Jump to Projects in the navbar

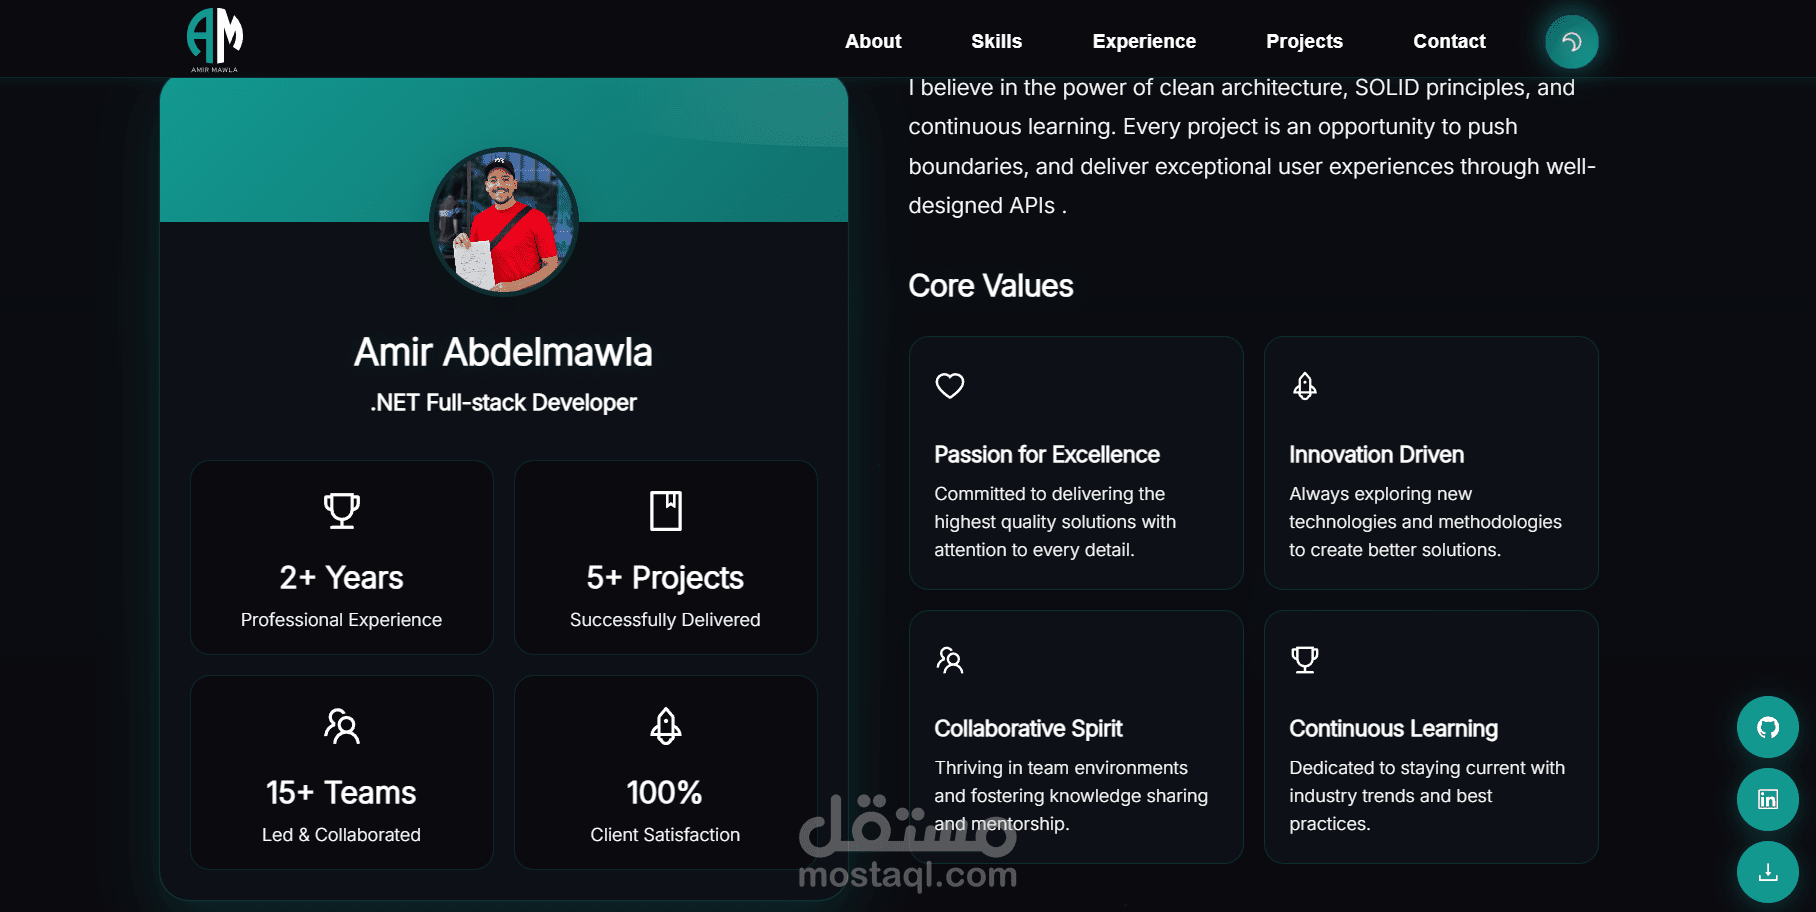(x=1304, y=41)
